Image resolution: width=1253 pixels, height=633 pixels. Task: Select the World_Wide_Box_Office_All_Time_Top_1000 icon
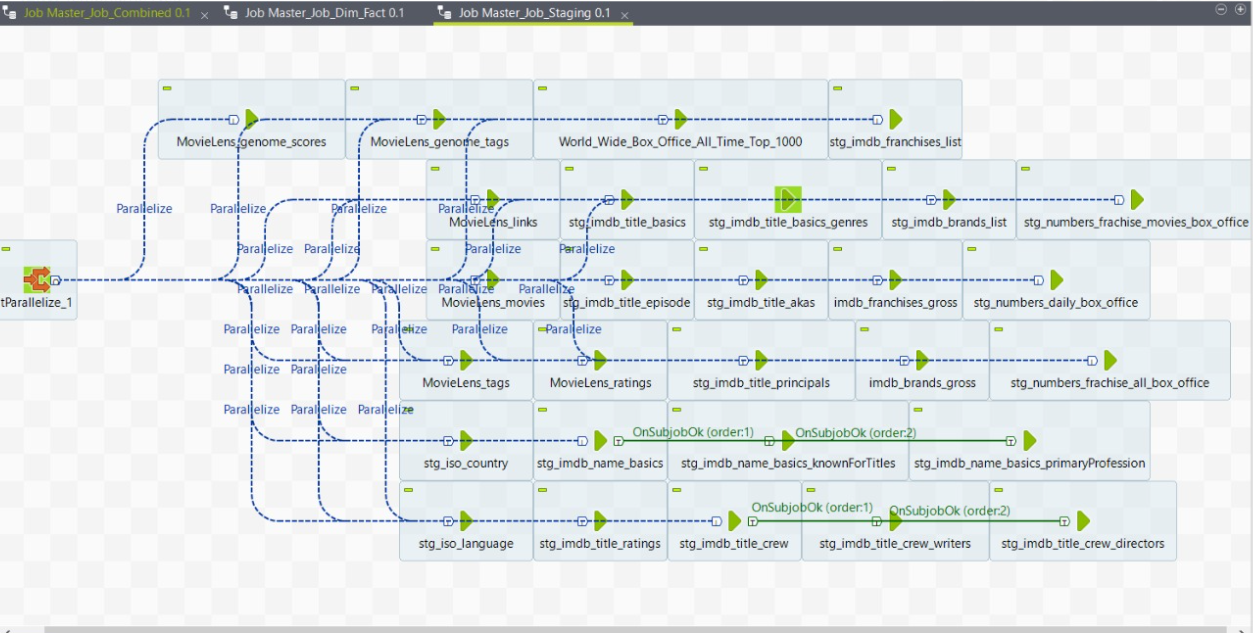[678, 118]
